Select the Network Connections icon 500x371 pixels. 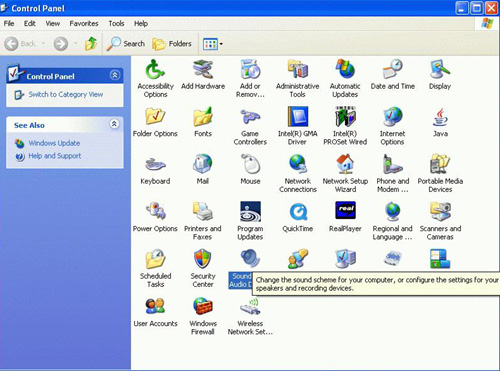click(298, 164)
